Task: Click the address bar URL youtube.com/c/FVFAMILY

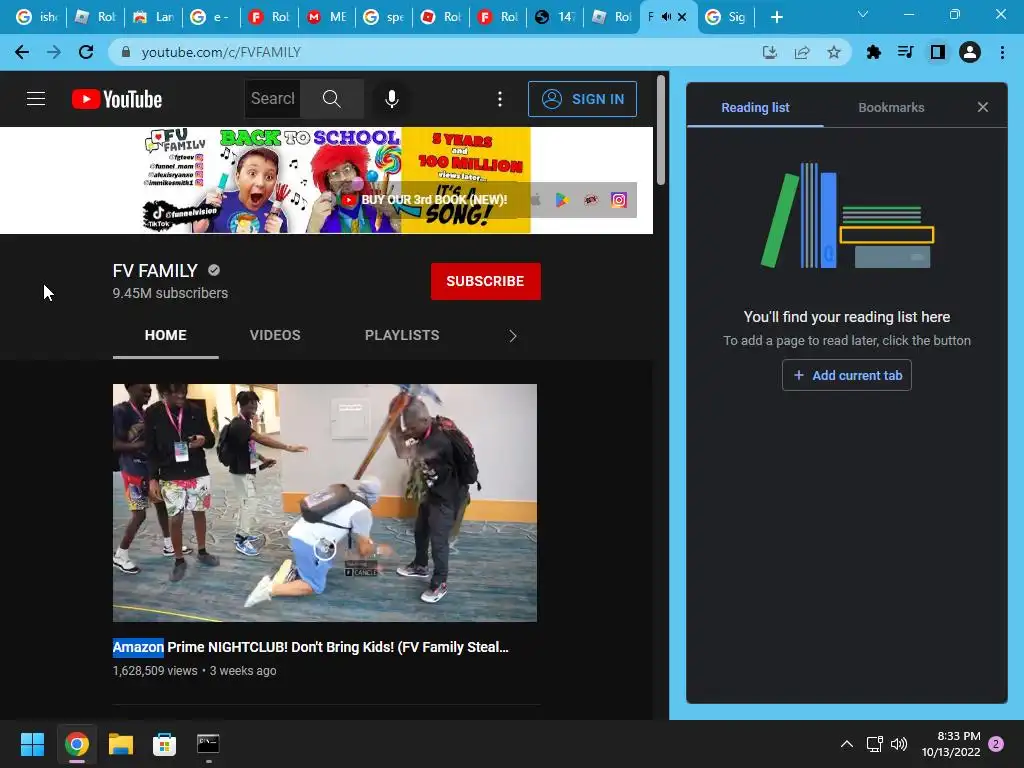Action: pyautogui.click(x=221, y=52)
